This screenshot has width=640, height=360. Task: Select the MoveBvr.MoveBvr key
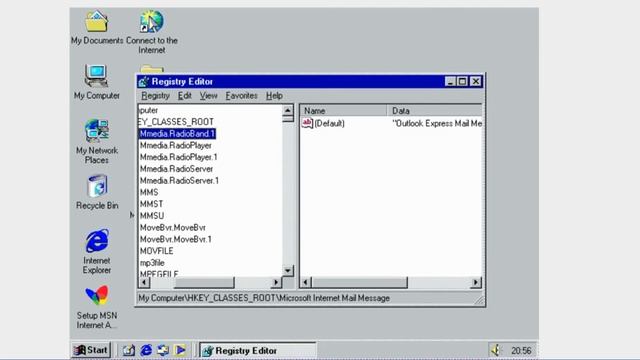tap(173, 228)
